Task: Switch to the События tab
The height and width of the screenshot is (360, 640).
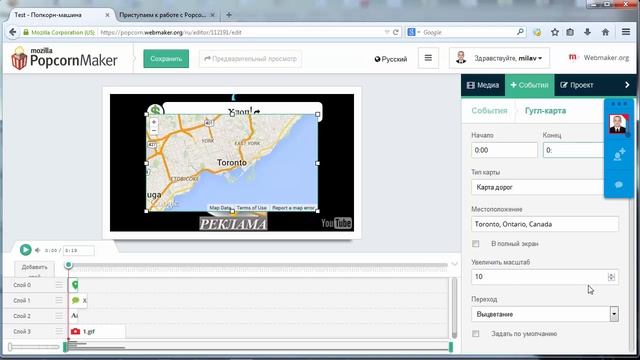Action: point(529,85)
